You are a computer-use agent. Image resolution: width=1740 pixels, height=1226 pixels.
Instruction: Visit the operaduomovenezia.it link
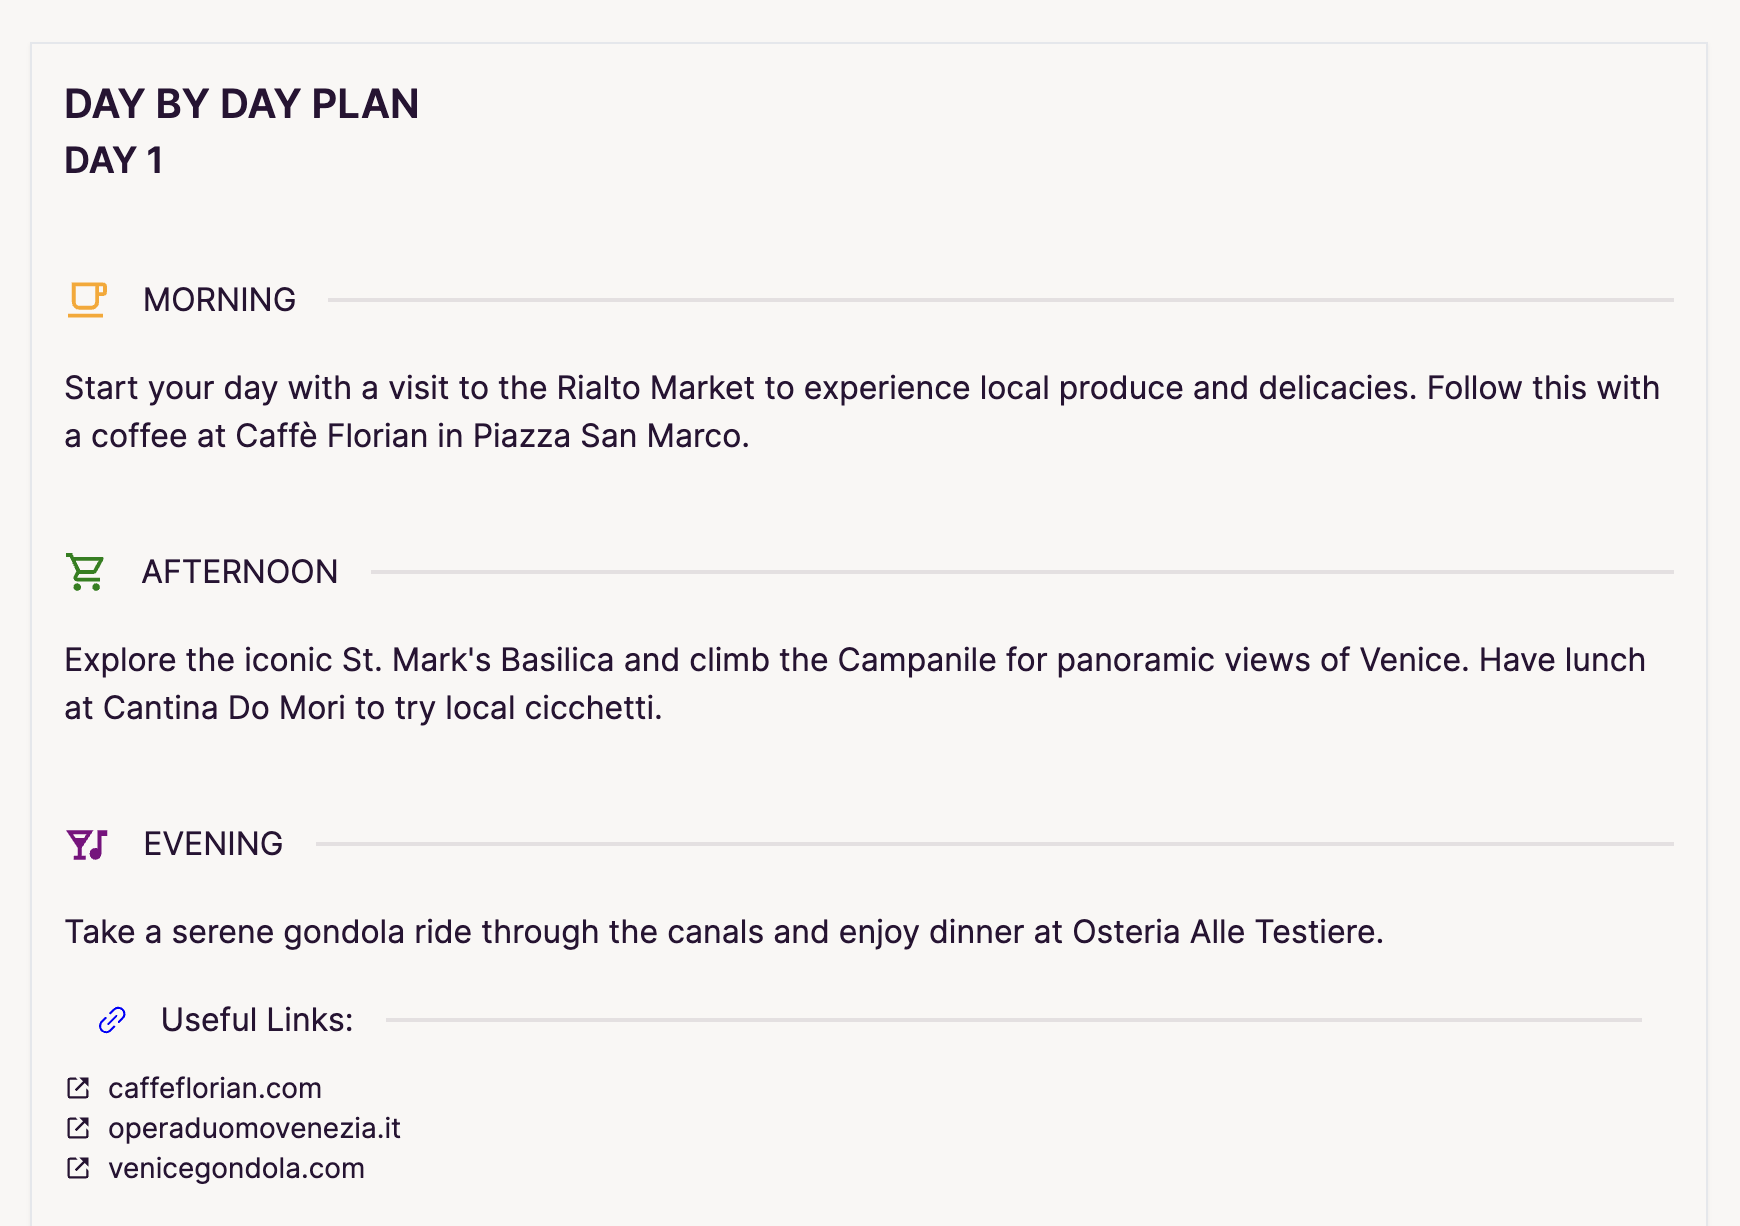[x=254, y=1128]
